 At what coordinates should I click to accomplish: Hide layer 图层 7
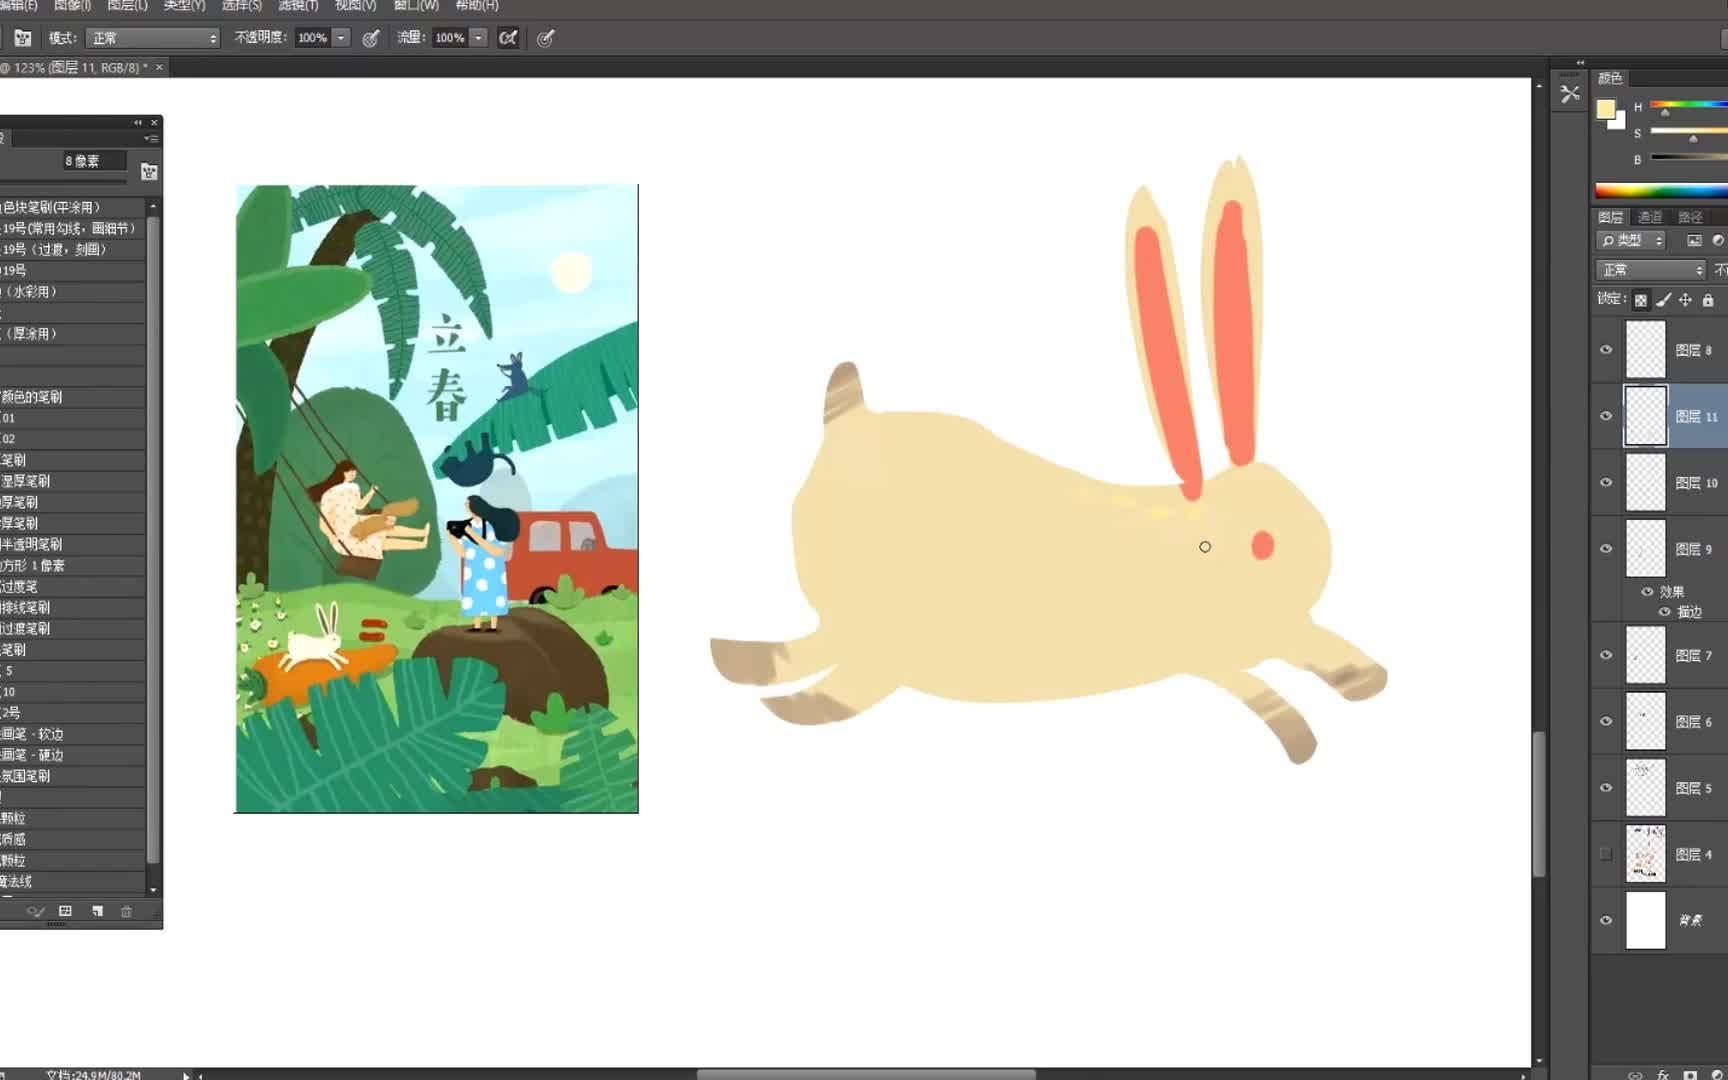tap(1606, 655)
